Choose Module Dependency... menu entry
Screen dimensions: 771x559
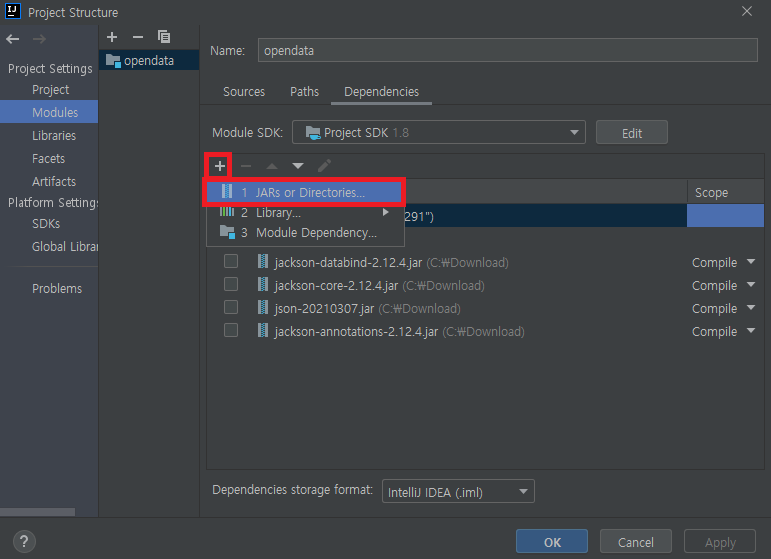[305, 233]
